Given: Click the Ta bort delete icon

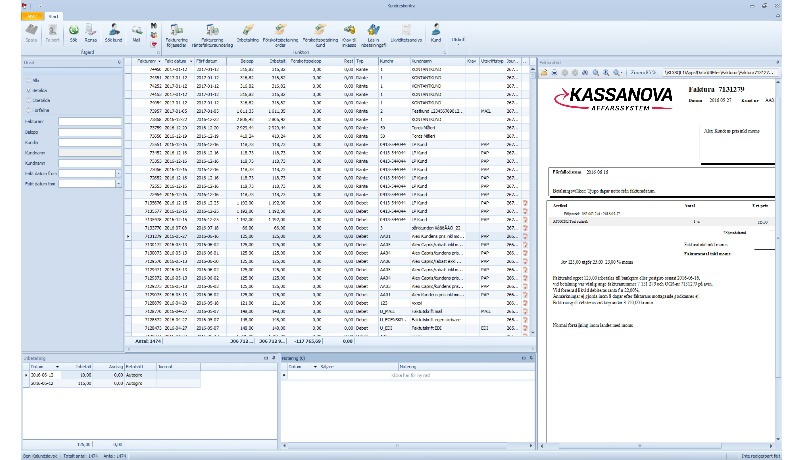Looking at the screenshot, I should click(53, 33).
